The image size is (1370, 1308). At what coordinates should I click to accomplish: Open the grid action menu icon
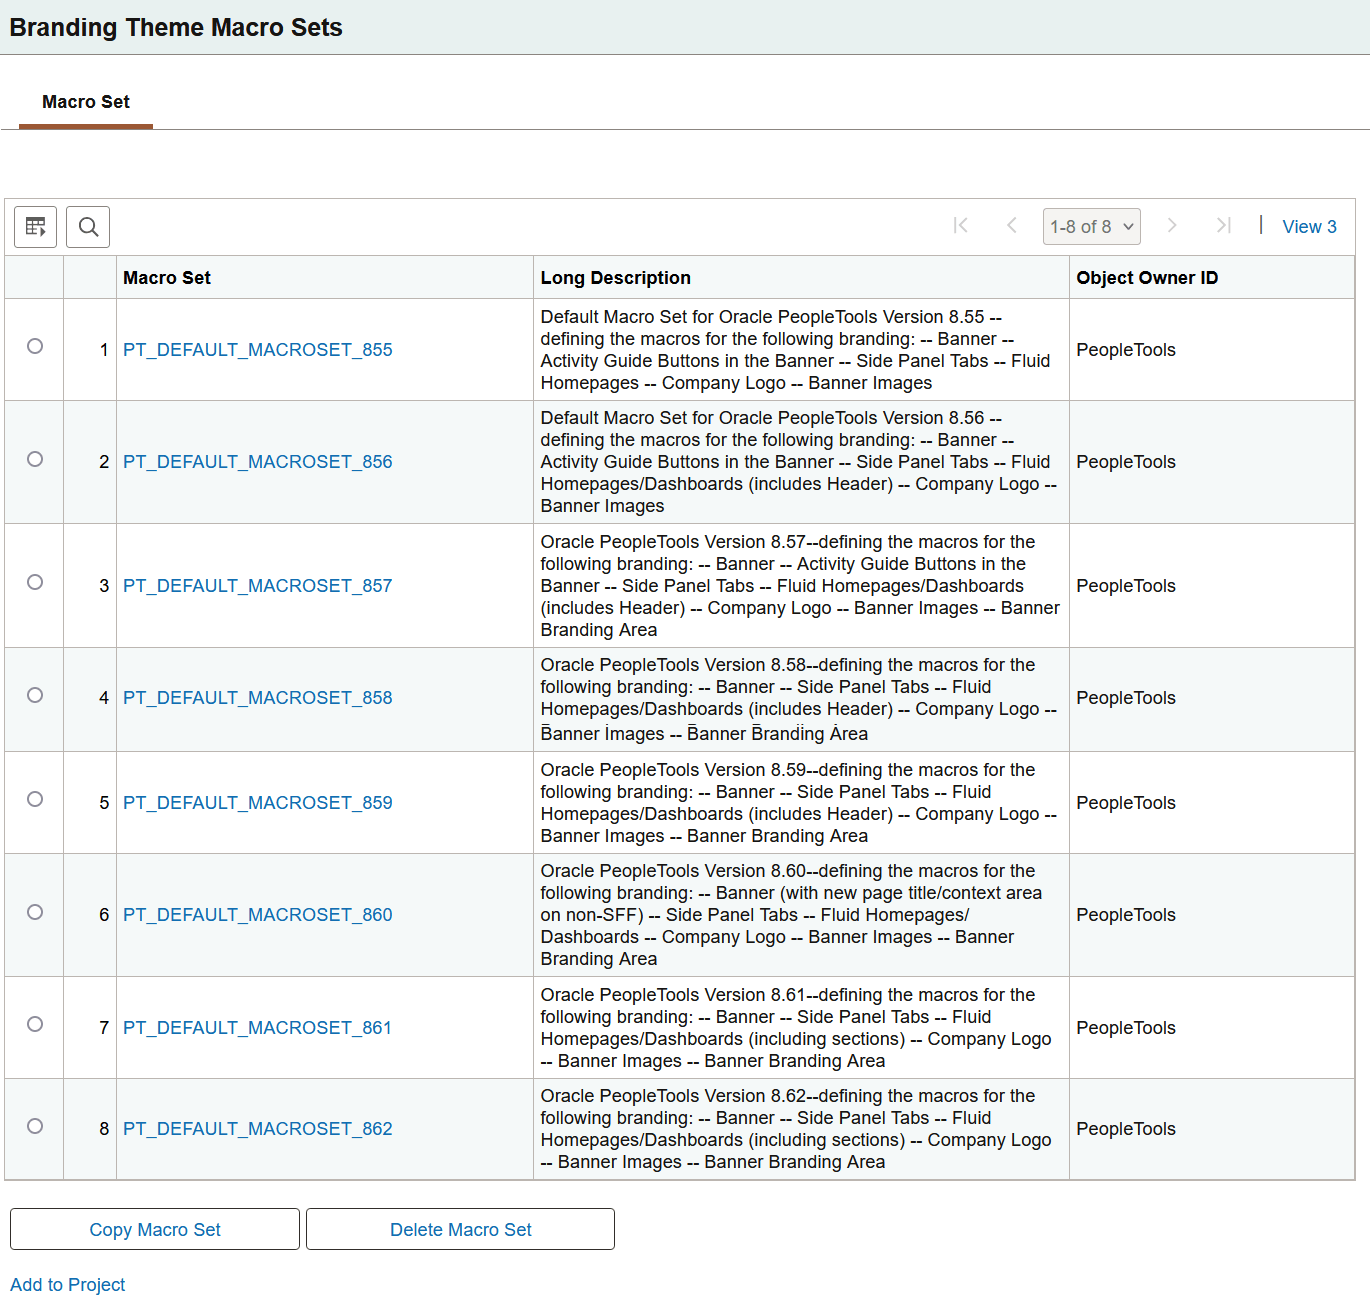click(x=35, y=227)
